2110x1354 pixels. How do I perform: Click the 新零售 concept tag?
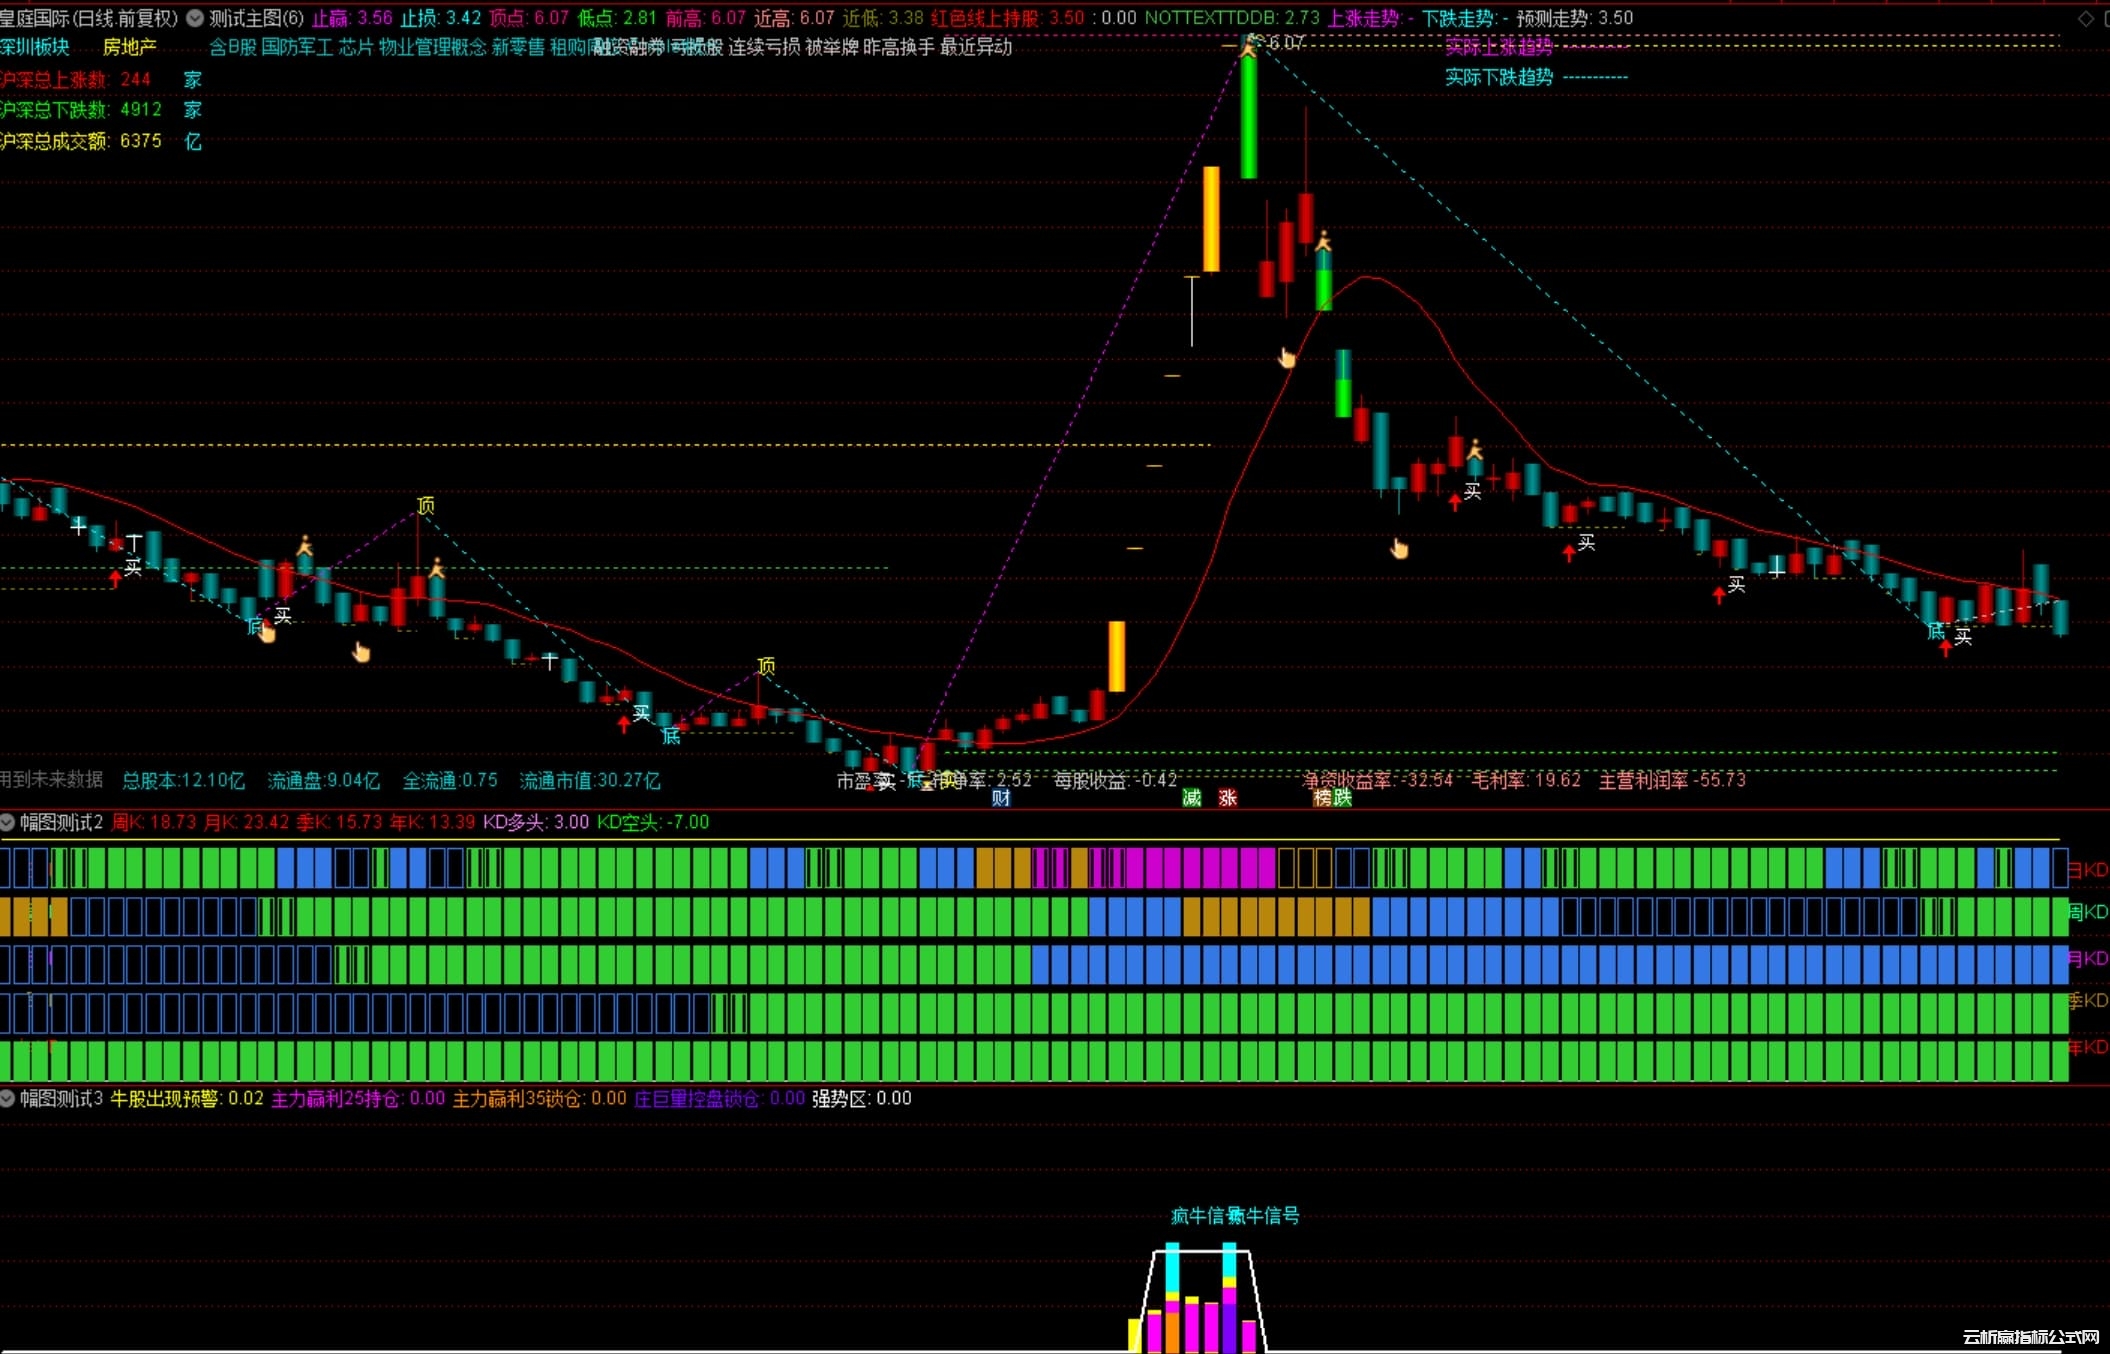[x=518, y=47]
